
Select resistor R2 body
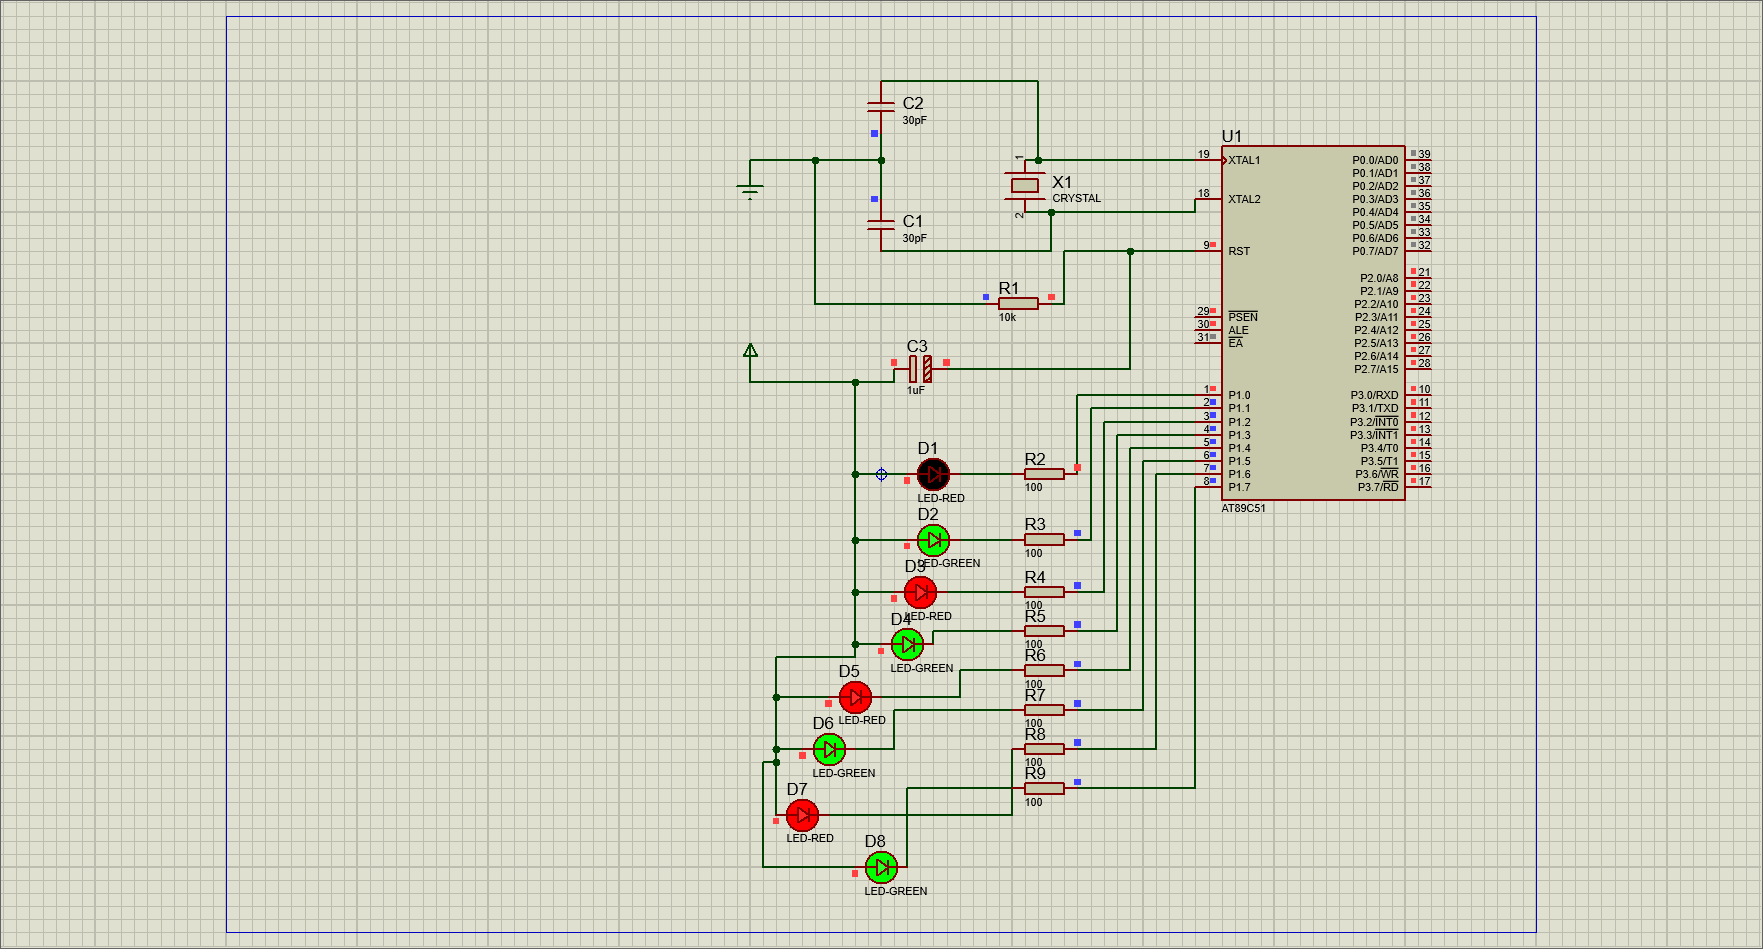1044,474
